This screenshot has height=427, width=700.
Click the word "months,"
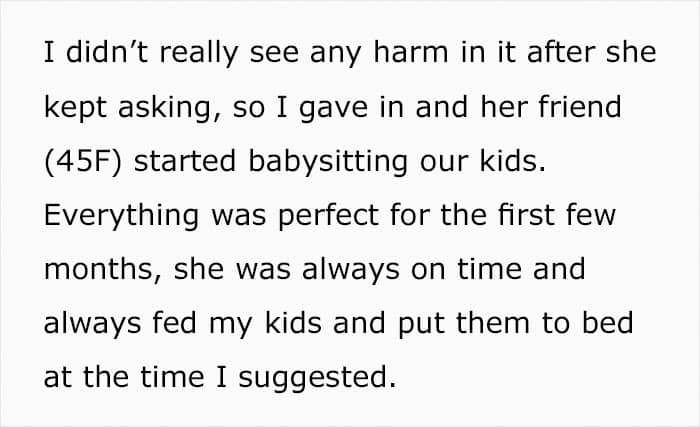pyautogui.click(x=103, y=269)
